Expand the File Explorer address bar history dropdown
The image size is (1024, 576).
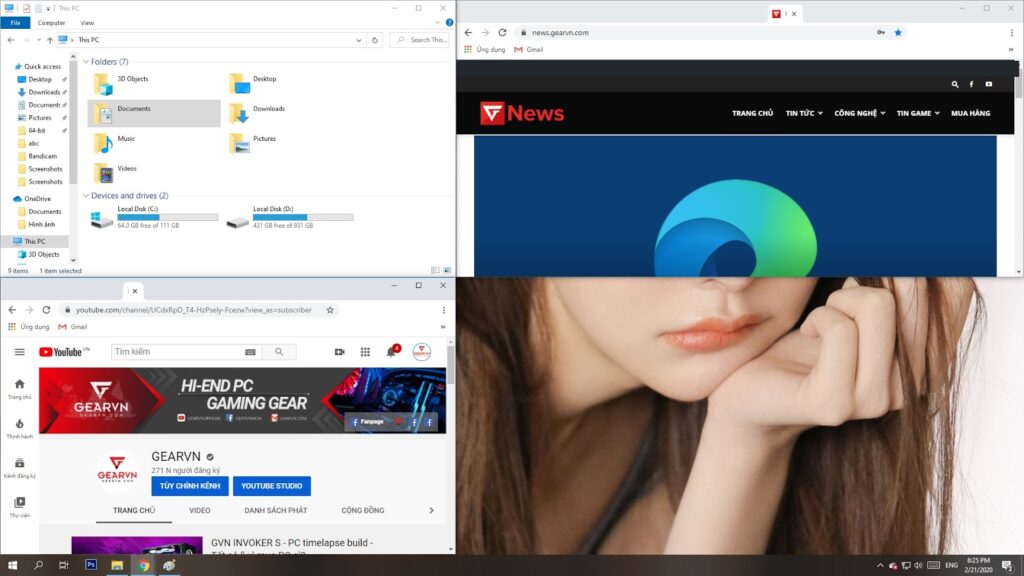359,40
